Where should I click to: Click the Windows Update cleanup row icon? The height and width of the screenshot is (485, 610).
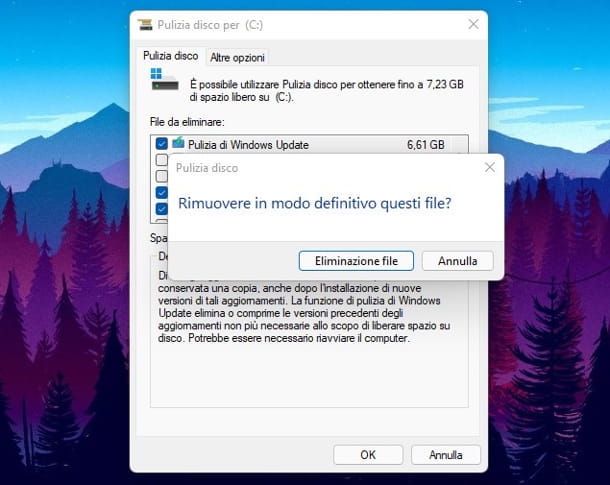tap(178, 143)
